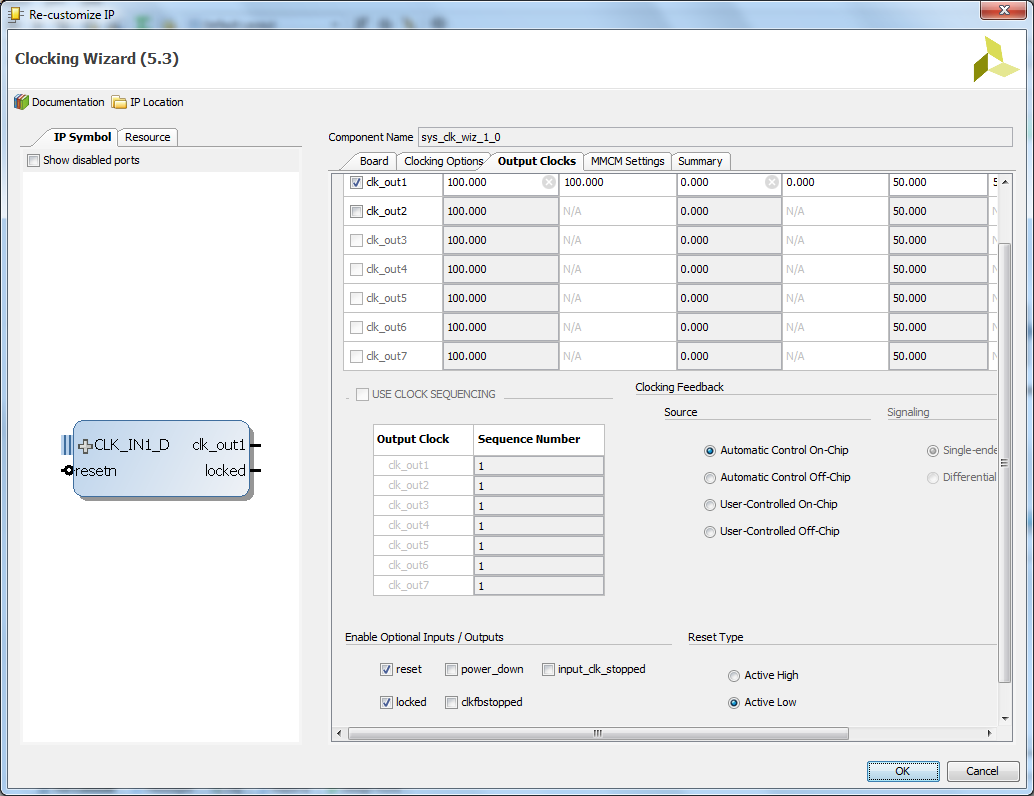Click the Re-customize IP title bar icon

[x=15, y=14]
